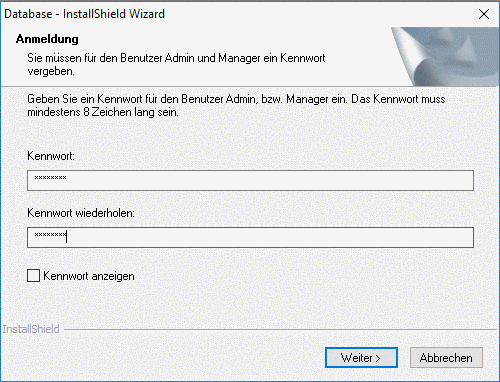Screen dimensions: 500x382
Task: Focus the first Kennwort password field
Action: click(x=250, y=180)
